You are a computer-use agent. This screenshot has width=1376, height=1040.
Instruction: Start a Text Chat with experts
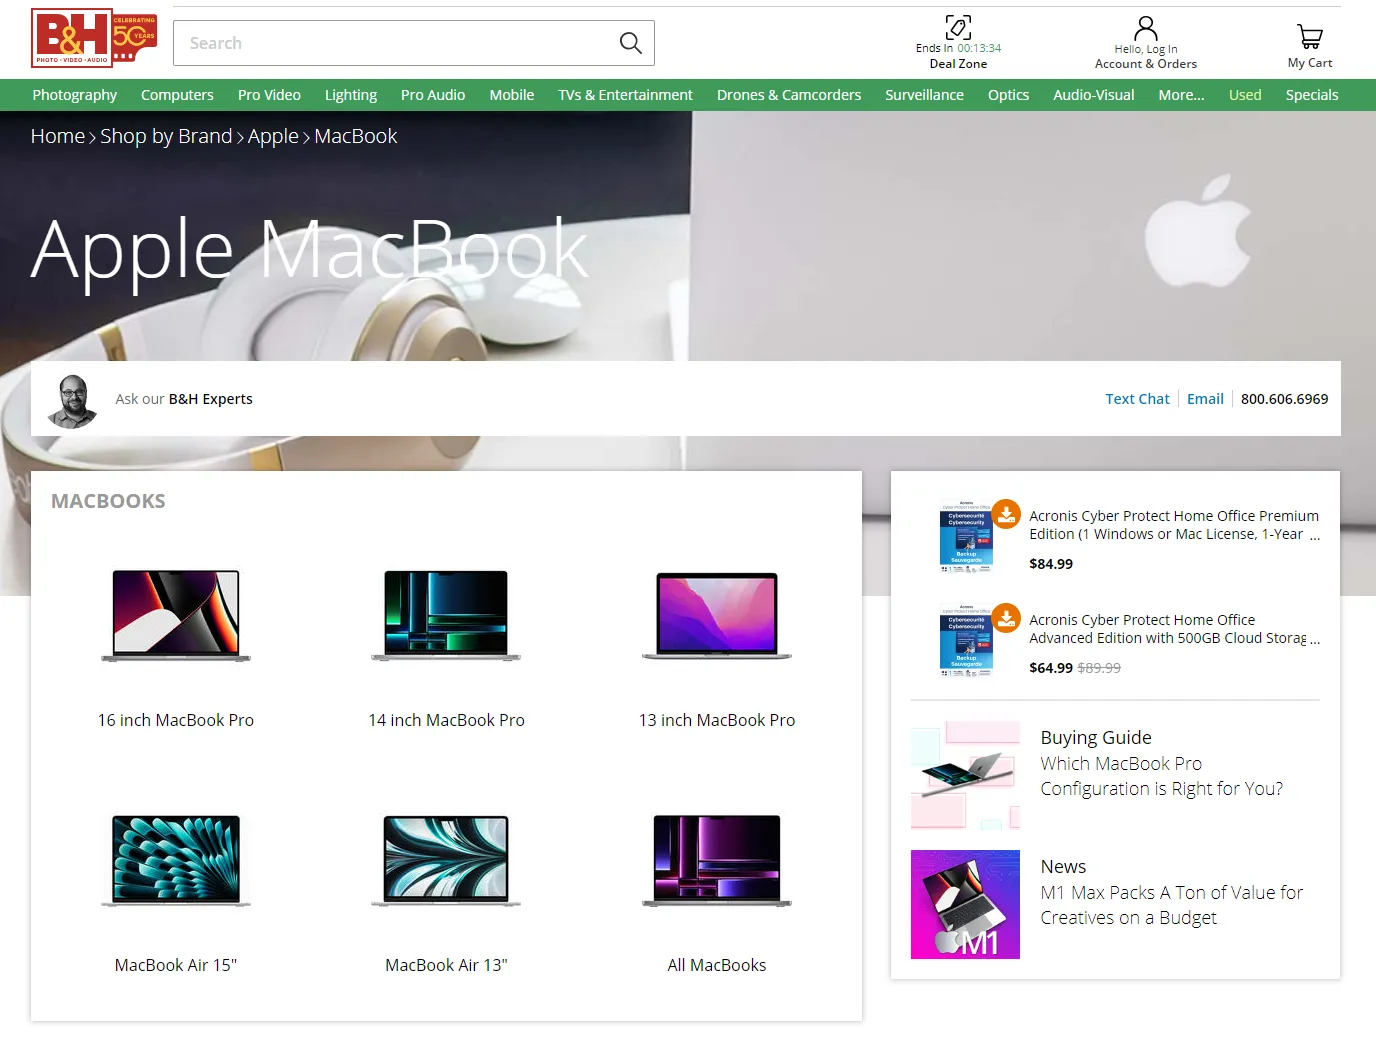(1137, 399)
